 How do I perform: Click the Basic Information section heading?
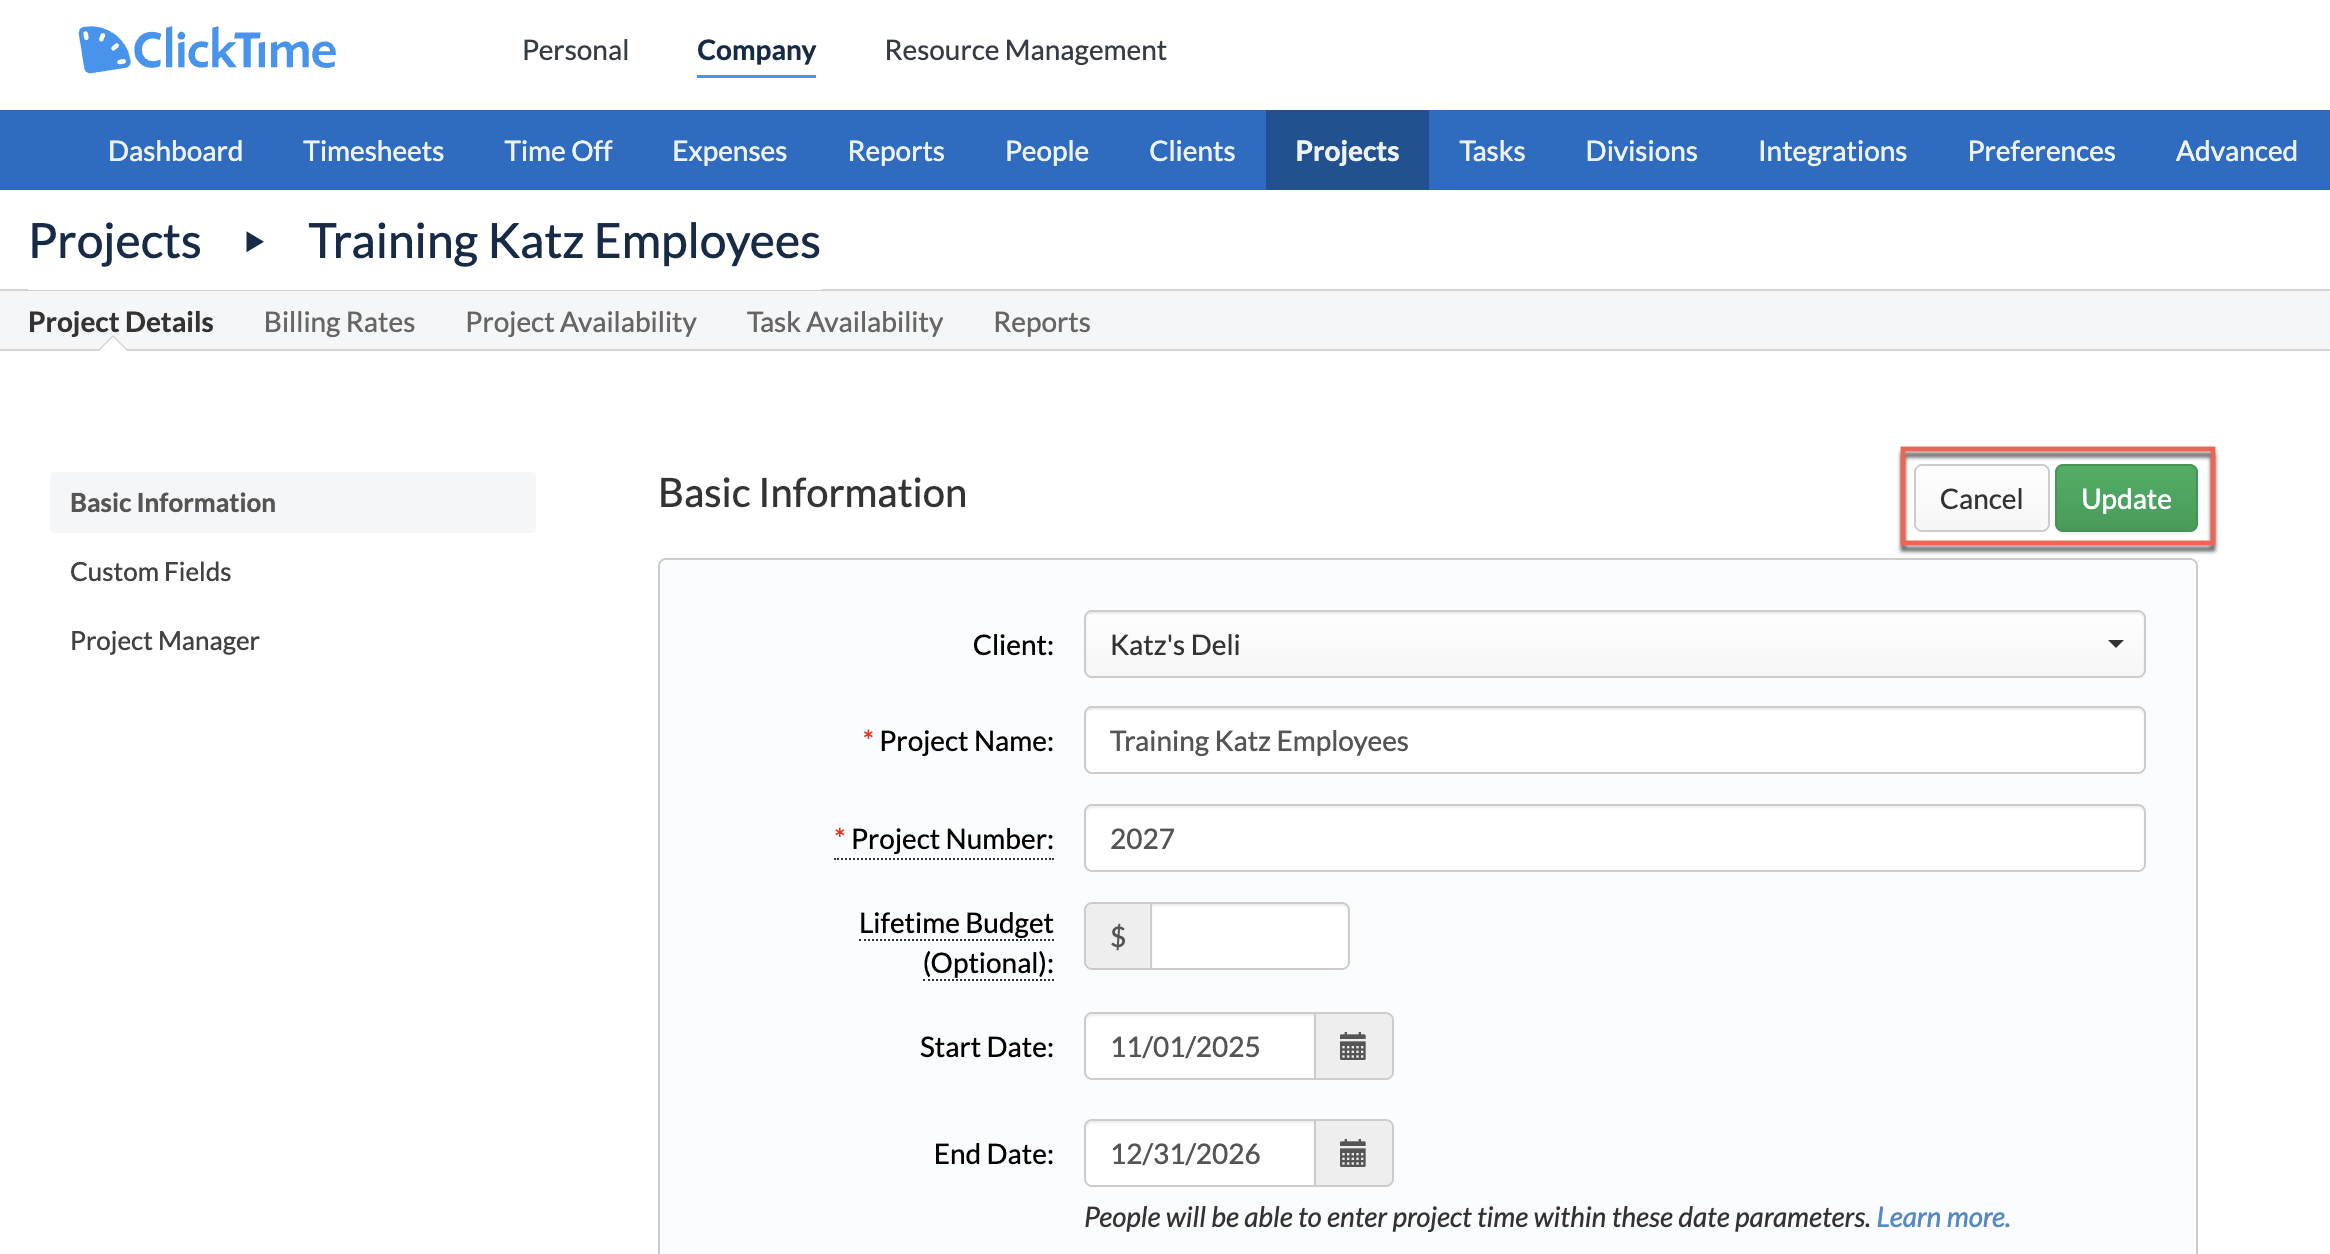pyautogui.click(x=812, y=493)
